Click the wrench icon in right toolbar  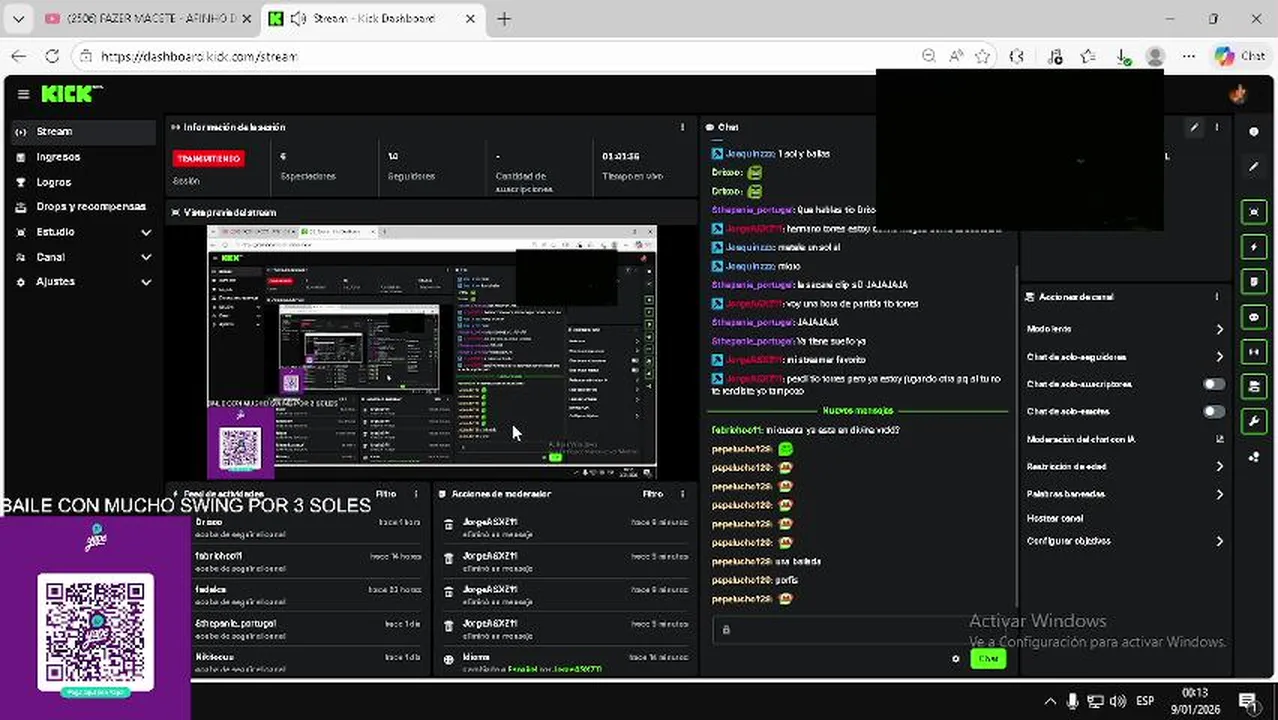pyautogui.click(x=1254, y=421)
